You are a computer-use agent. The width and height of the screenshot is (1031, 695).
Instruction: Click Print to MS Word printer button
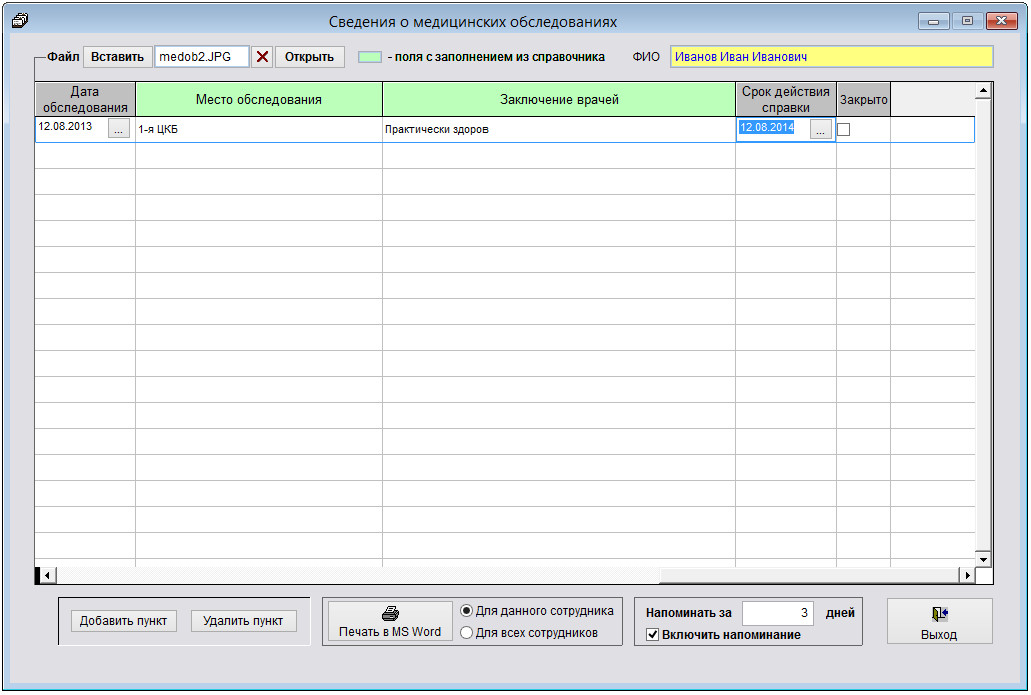click(x=390, y=621)
